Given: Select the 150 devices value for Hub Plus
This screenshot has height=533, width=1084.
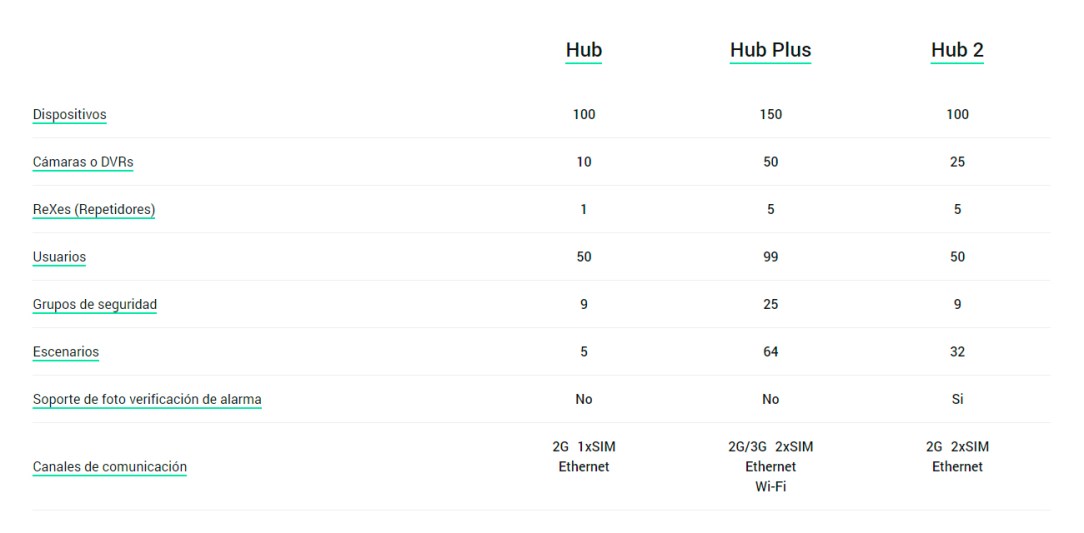Looking at the screenshot, I should click(x=770, y=114).
